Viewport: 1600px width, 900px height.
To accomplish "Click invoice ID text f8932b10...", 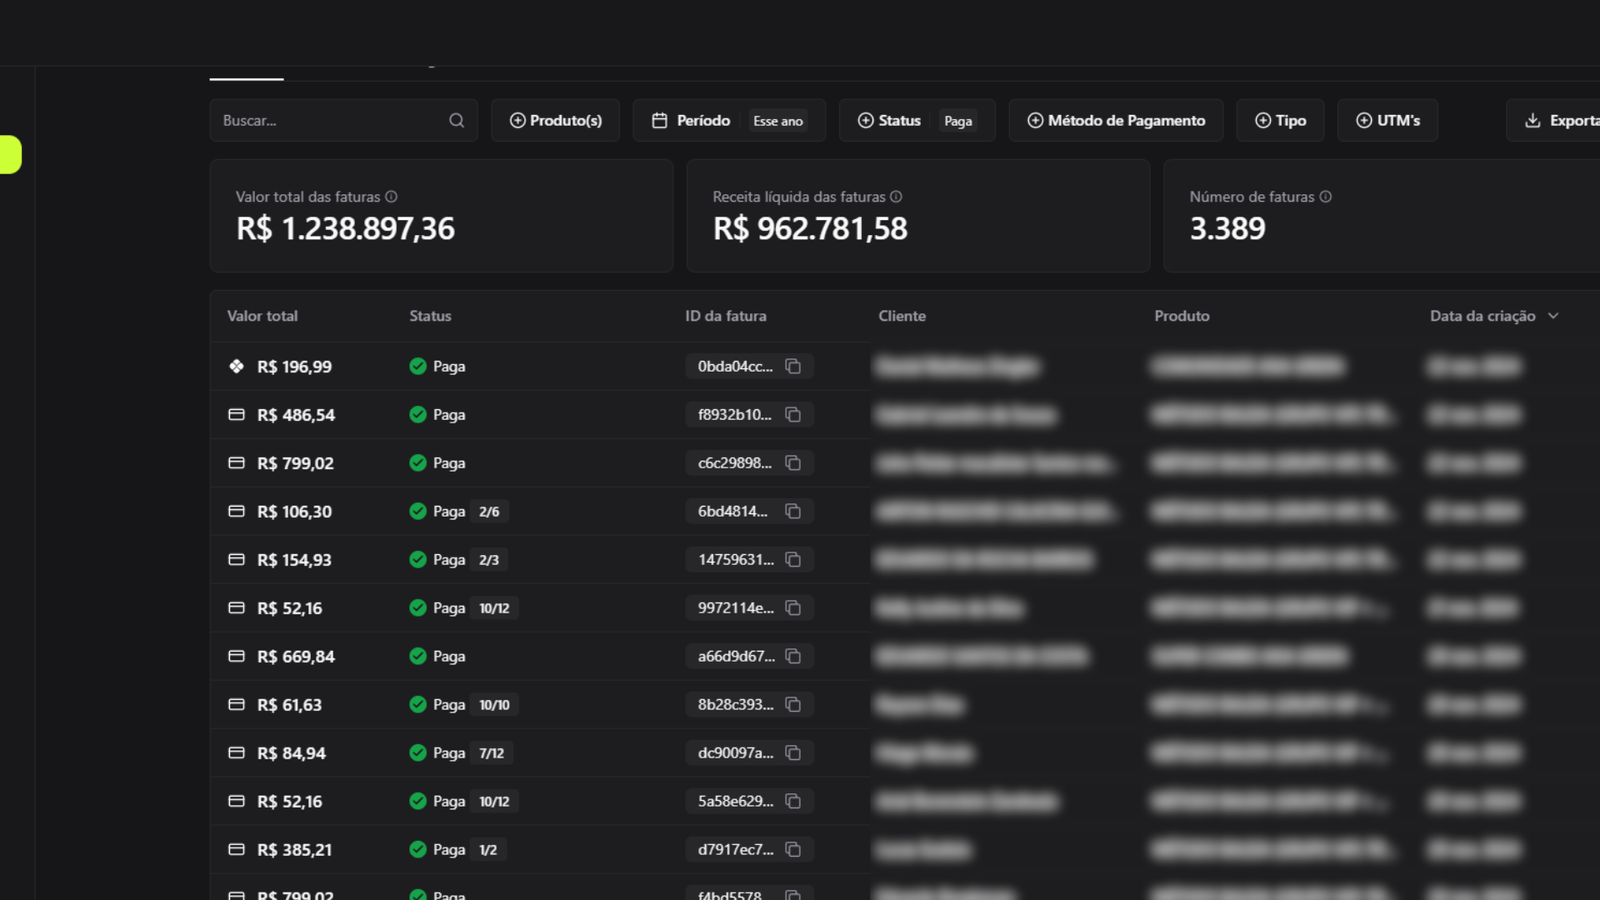I will 735,415.
